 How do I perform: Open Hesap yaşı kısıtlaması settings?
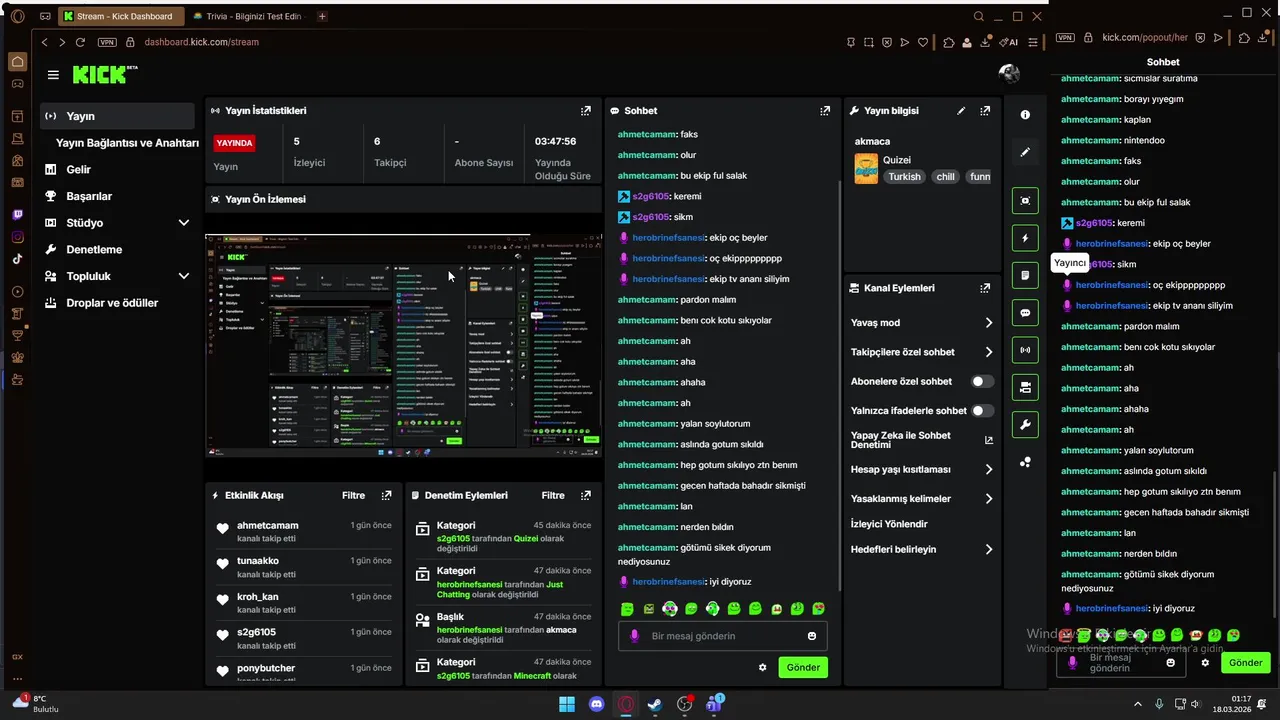pos(921,469)
